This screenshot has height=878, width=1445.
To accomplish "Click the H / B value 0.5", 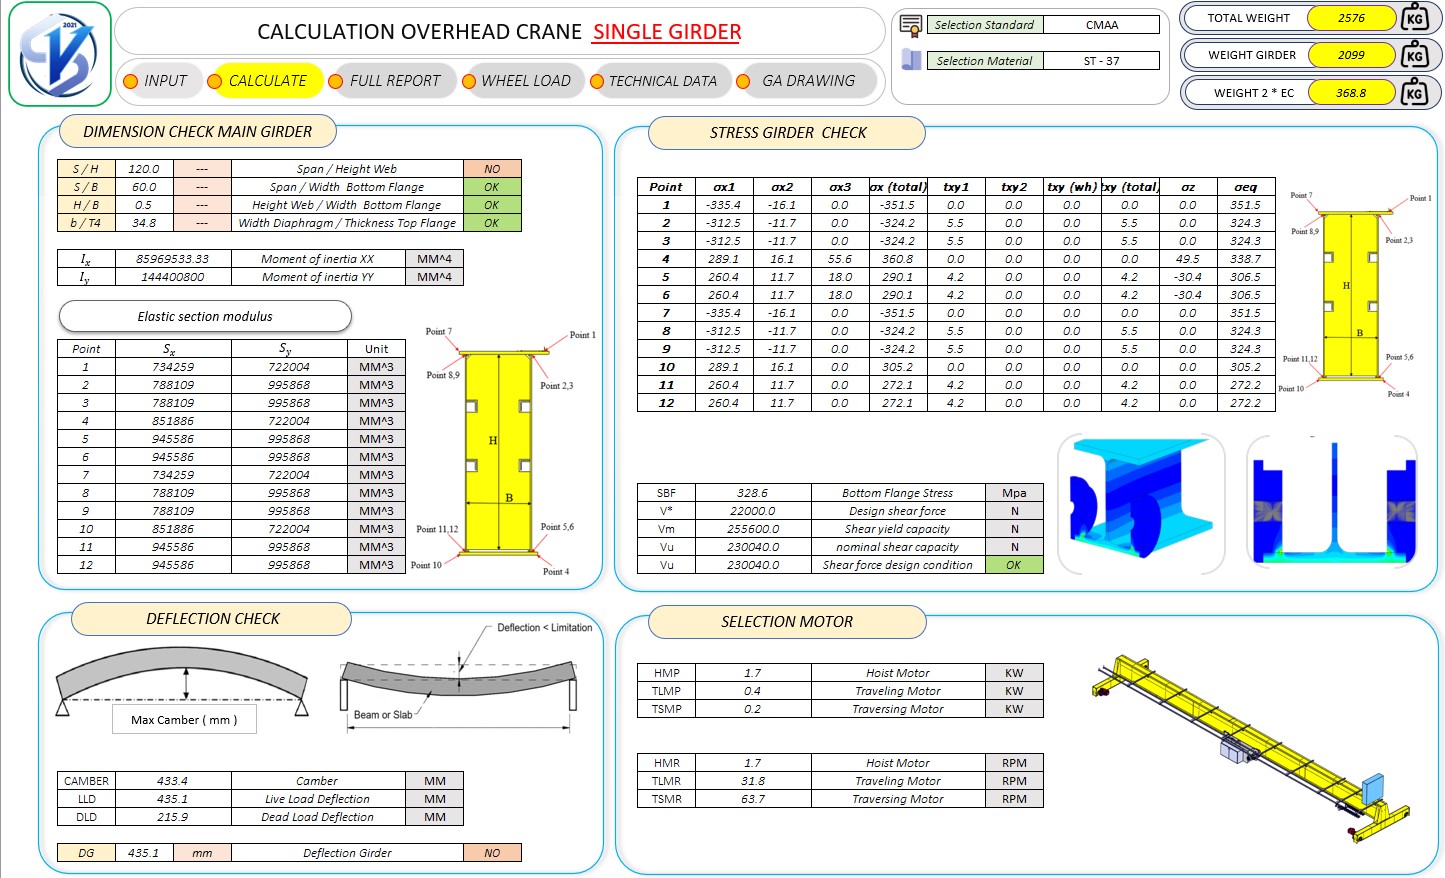I will pyautogui.click(x=144, y=205).
